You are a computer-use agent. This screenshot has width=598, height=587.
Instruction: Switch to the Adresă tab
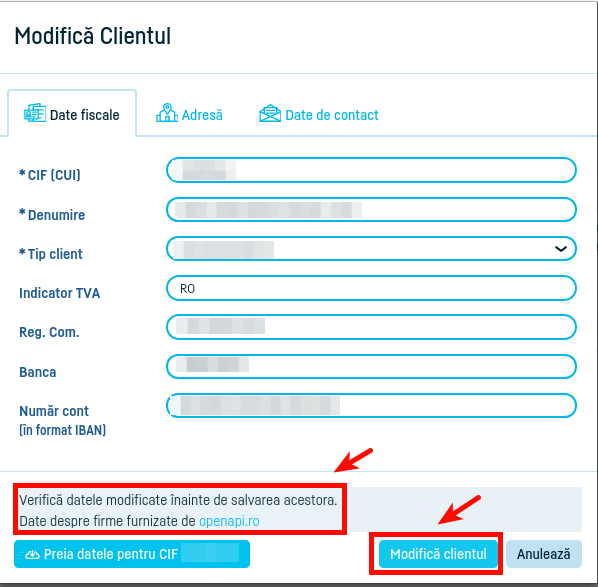(189, 114)
